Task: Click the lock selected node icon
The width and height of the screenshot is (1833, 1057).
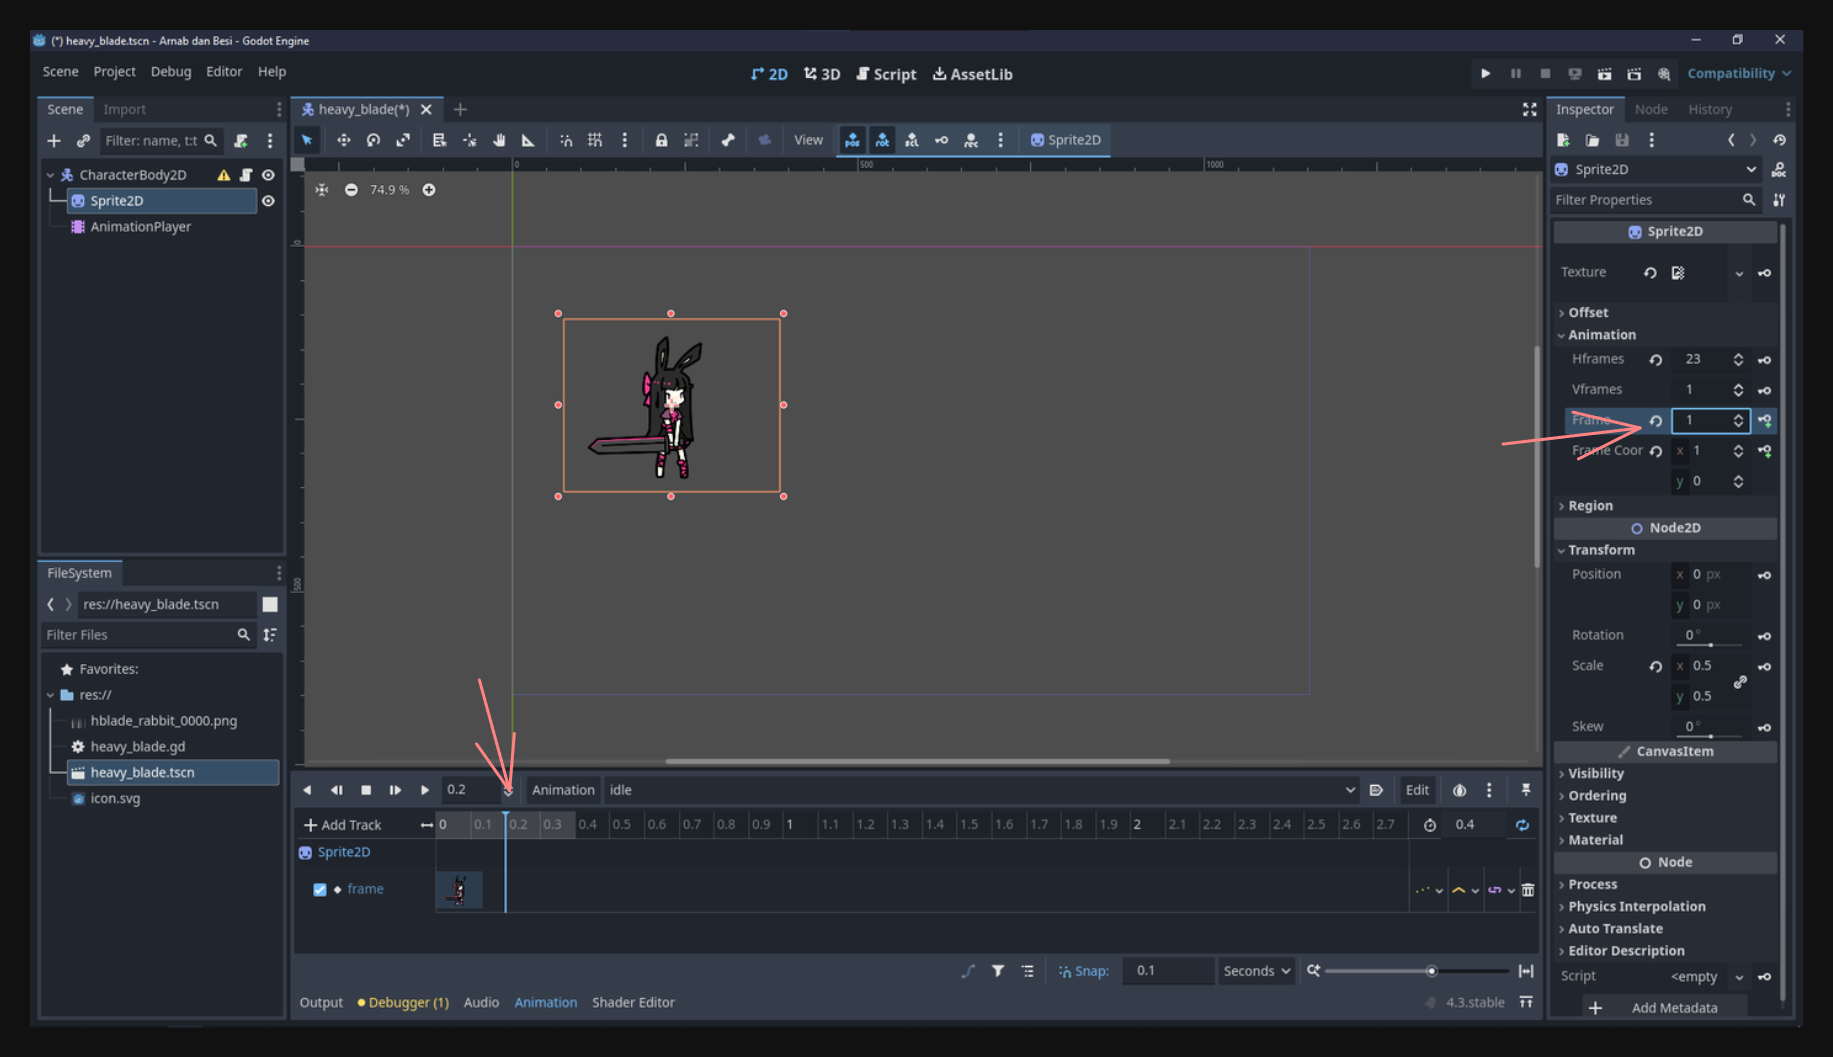Action: tap(661, 140)
